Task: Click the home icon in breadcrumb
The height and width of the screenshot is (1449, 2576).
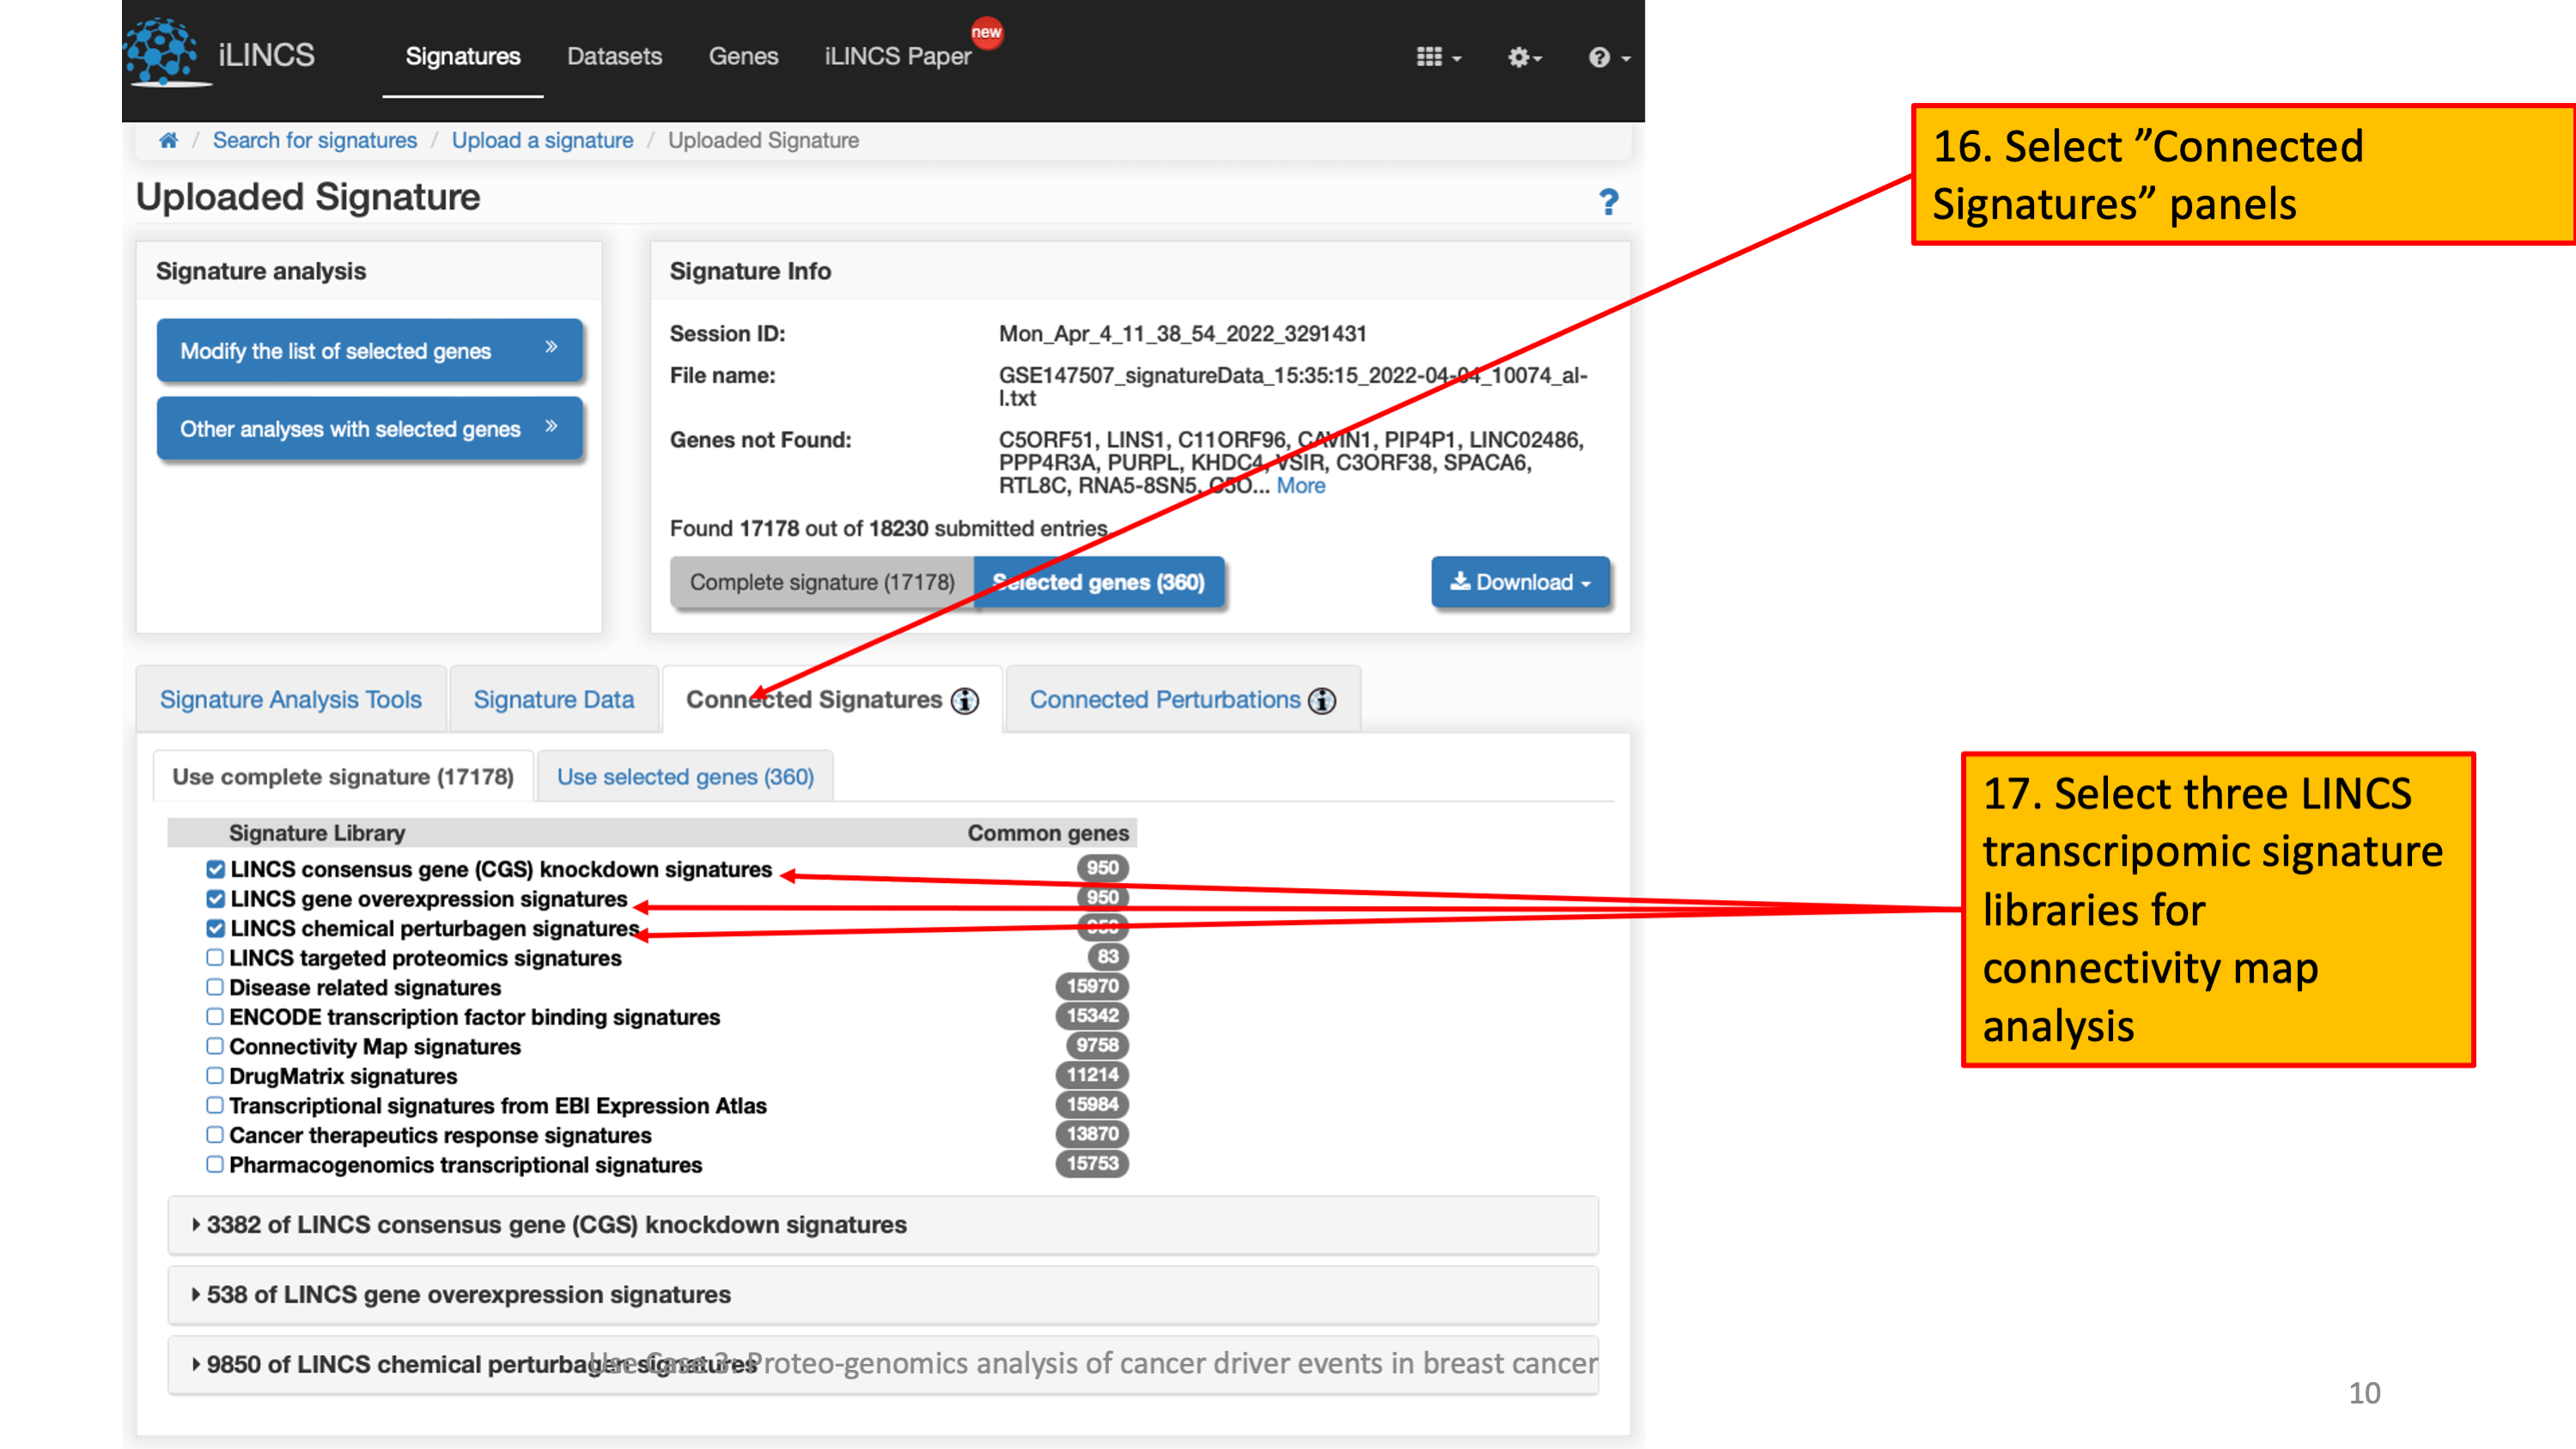Action: tap(168, 140)
